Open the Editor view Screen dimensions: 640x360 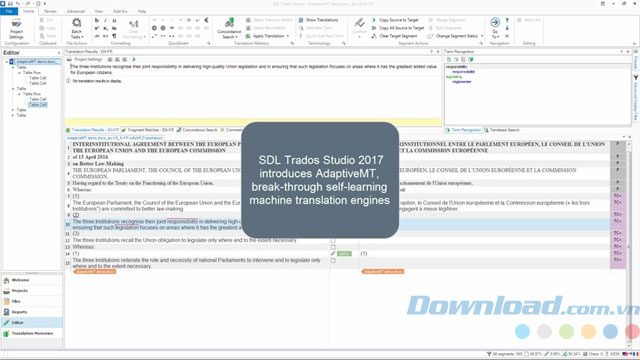(x=32, y=322)
